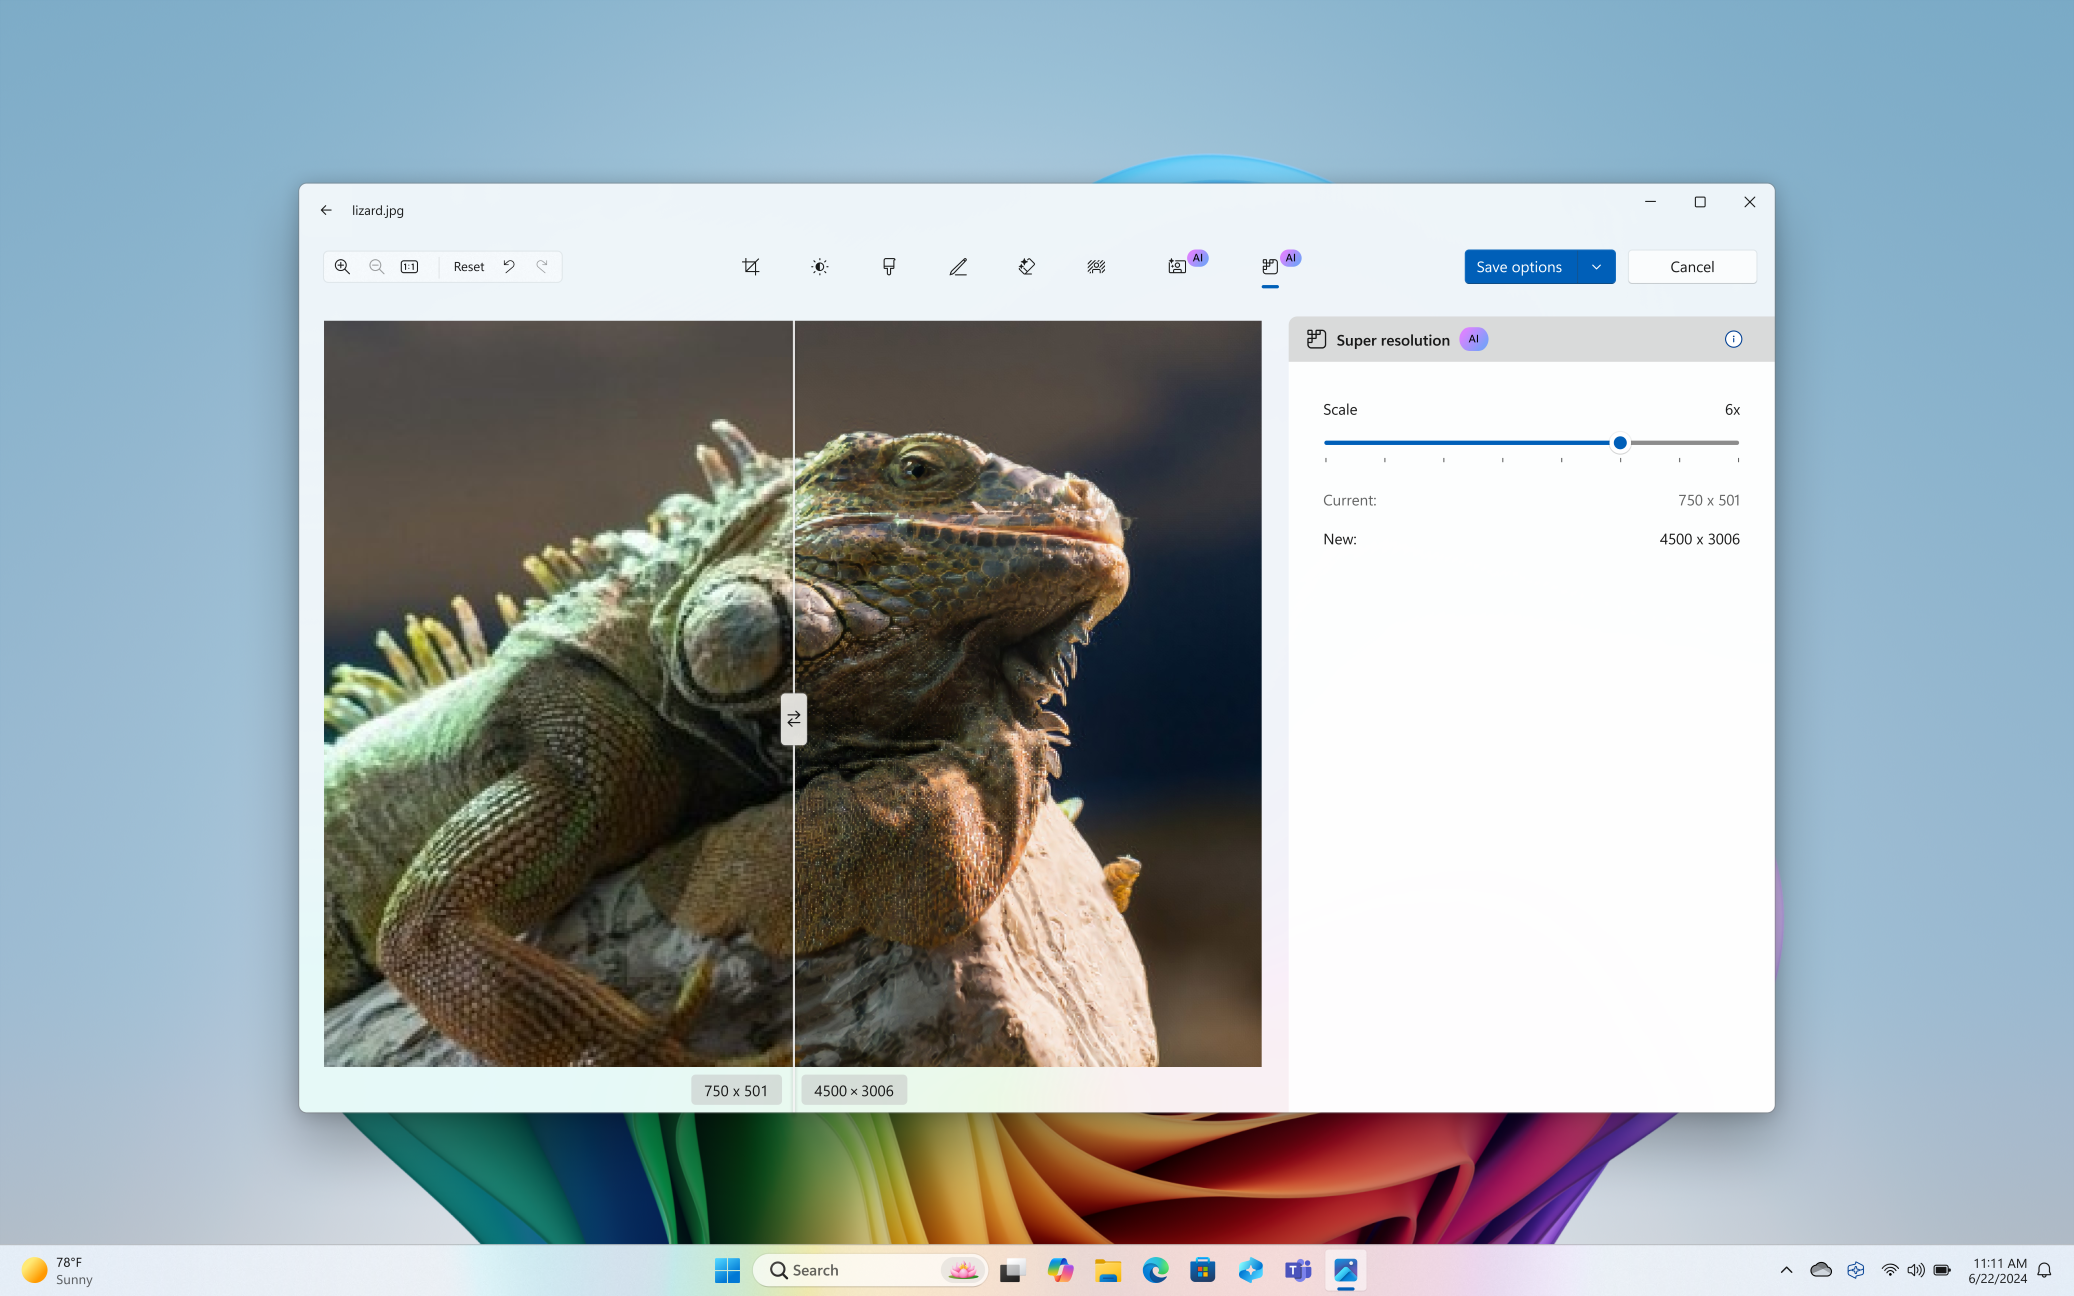
Task: Toggle zoom out on the image
Action: [376, 266]
